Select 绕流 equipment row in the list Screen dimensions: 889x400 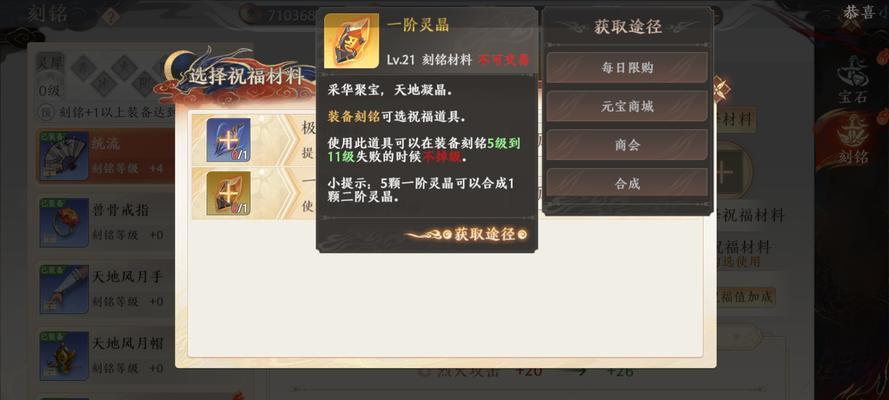tap(105, 156)
